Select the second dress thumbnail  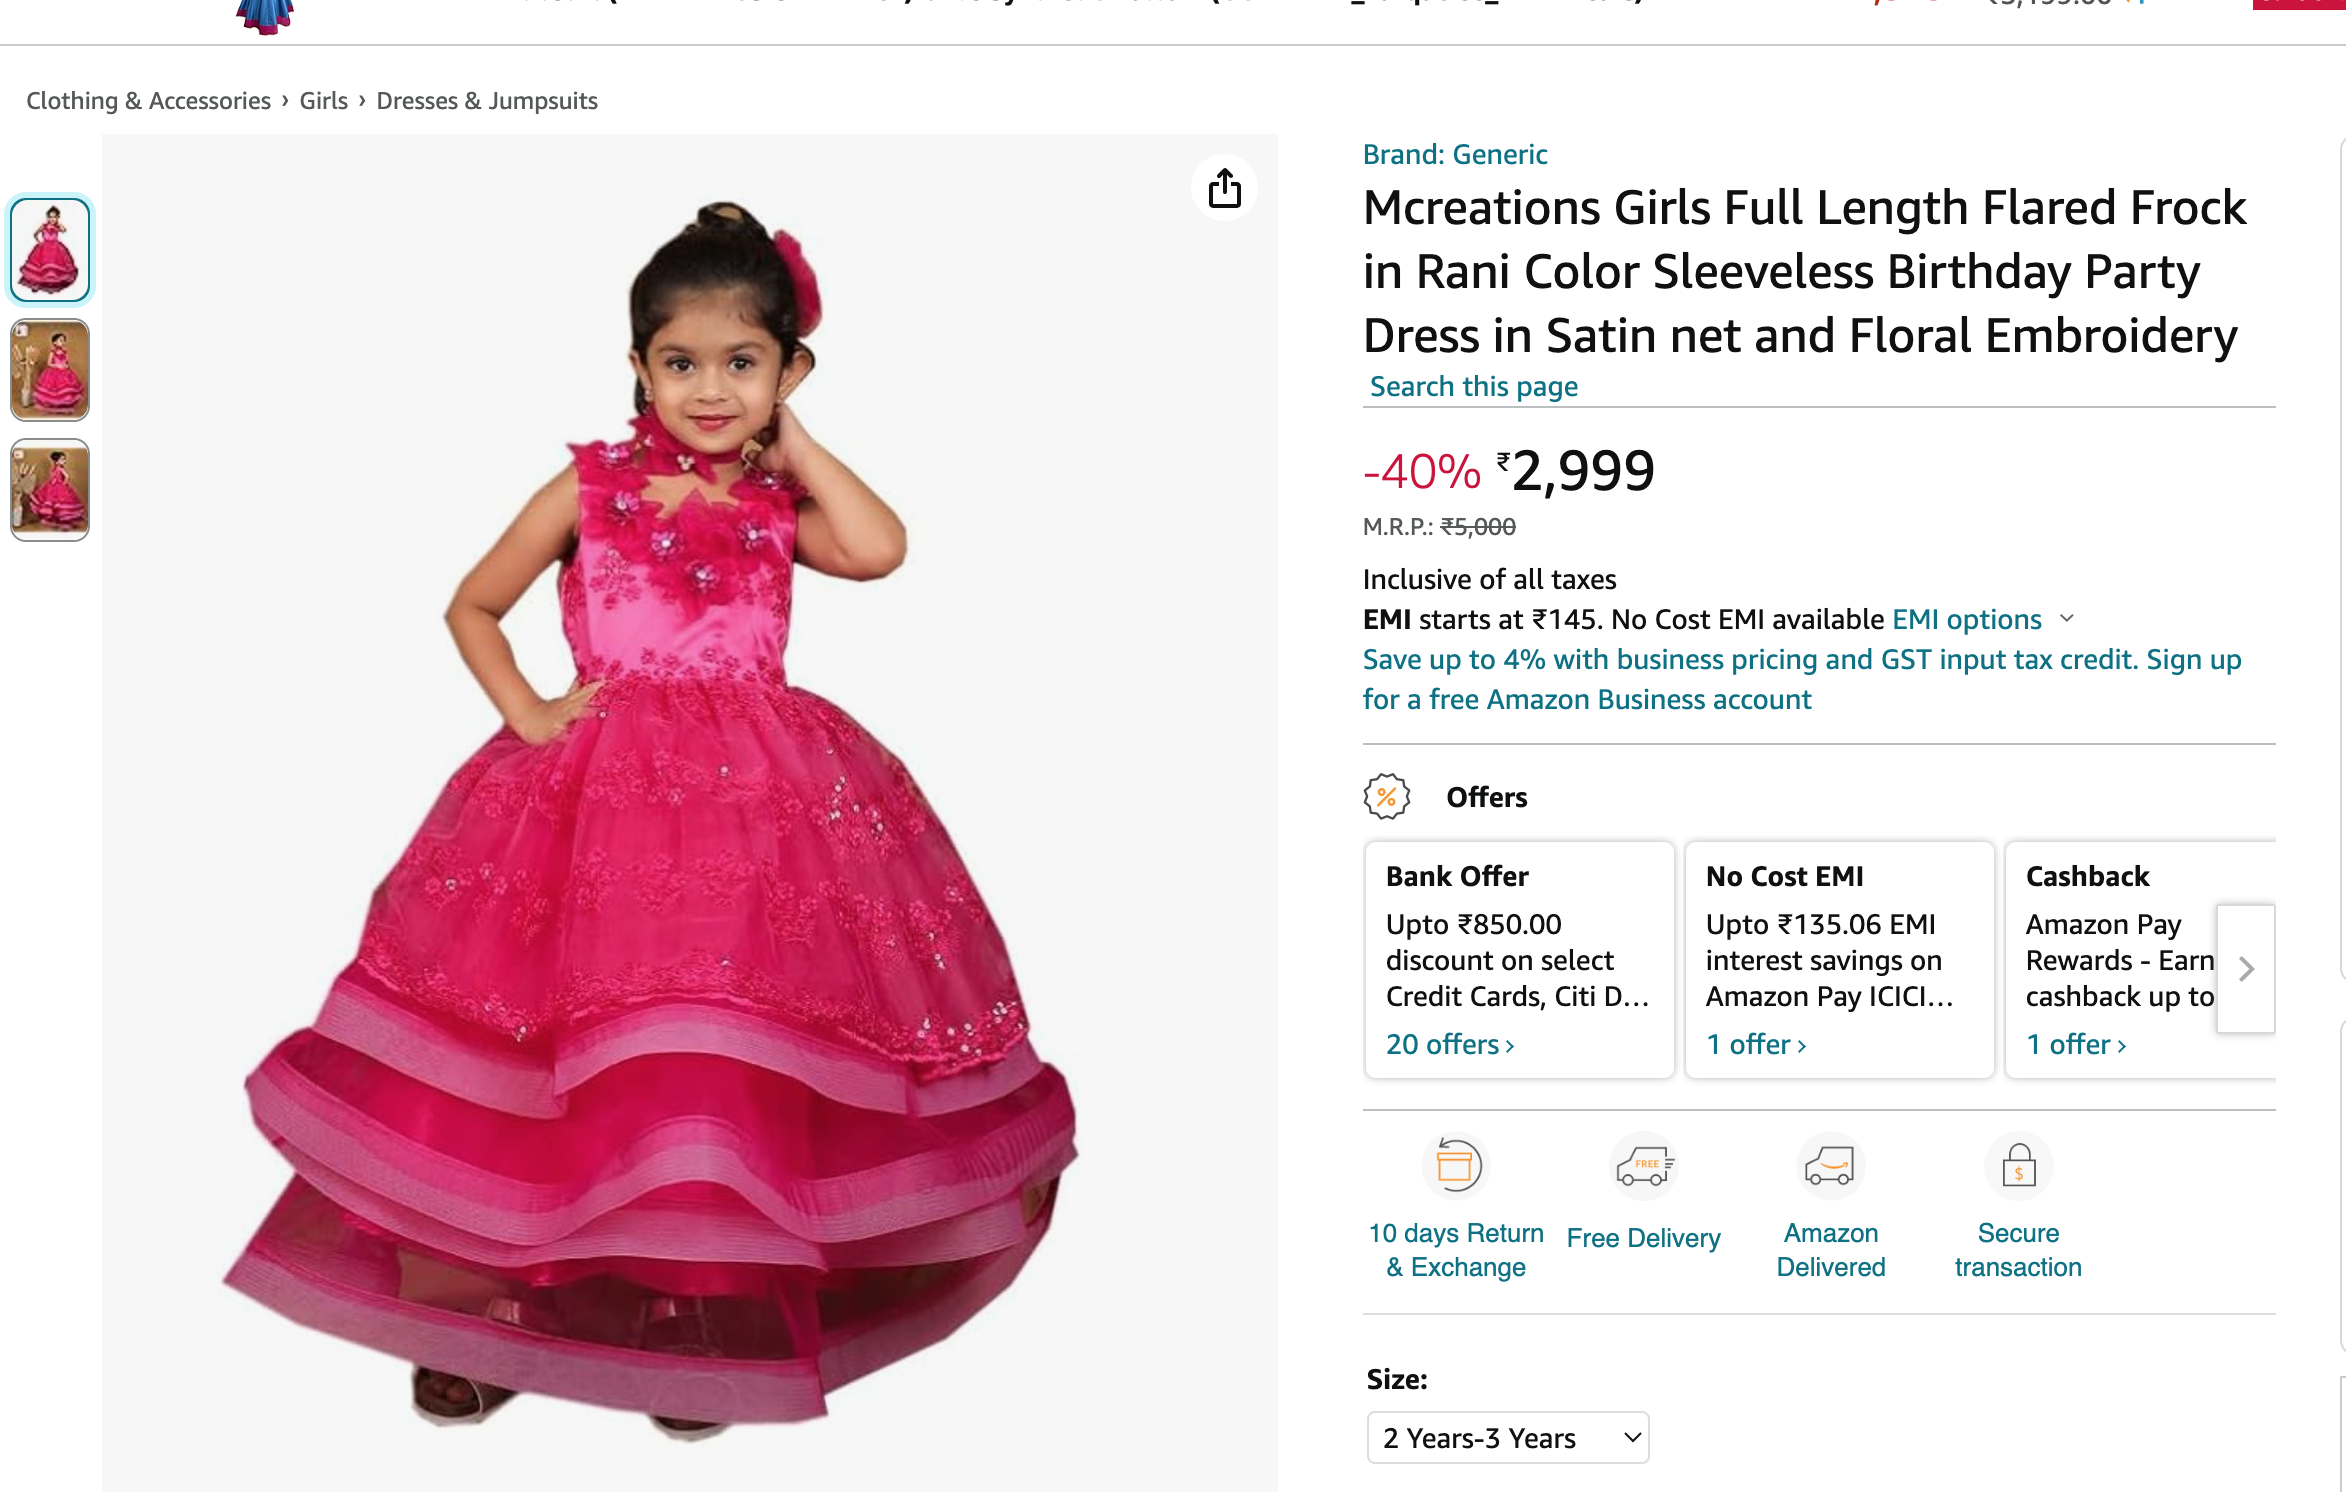click(x=50, y=370)
